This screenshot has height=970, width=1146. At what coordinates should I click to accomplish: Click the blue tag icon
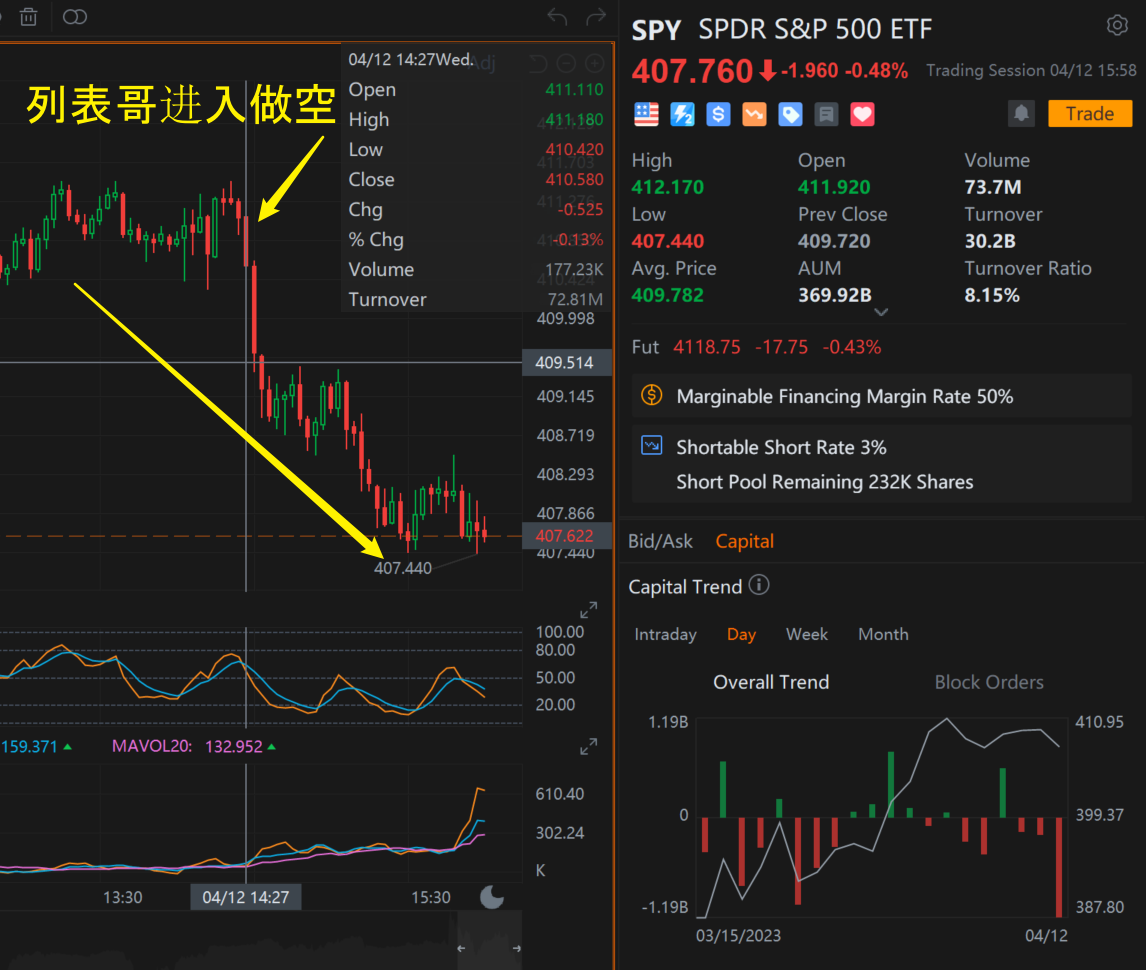coord(790,115)
